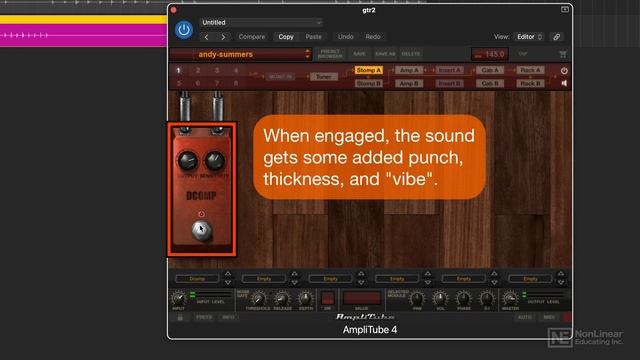The width and height of the screenshot is (640, 360).
Task: Select the Amp B module
Action: (x=409, y=83)
